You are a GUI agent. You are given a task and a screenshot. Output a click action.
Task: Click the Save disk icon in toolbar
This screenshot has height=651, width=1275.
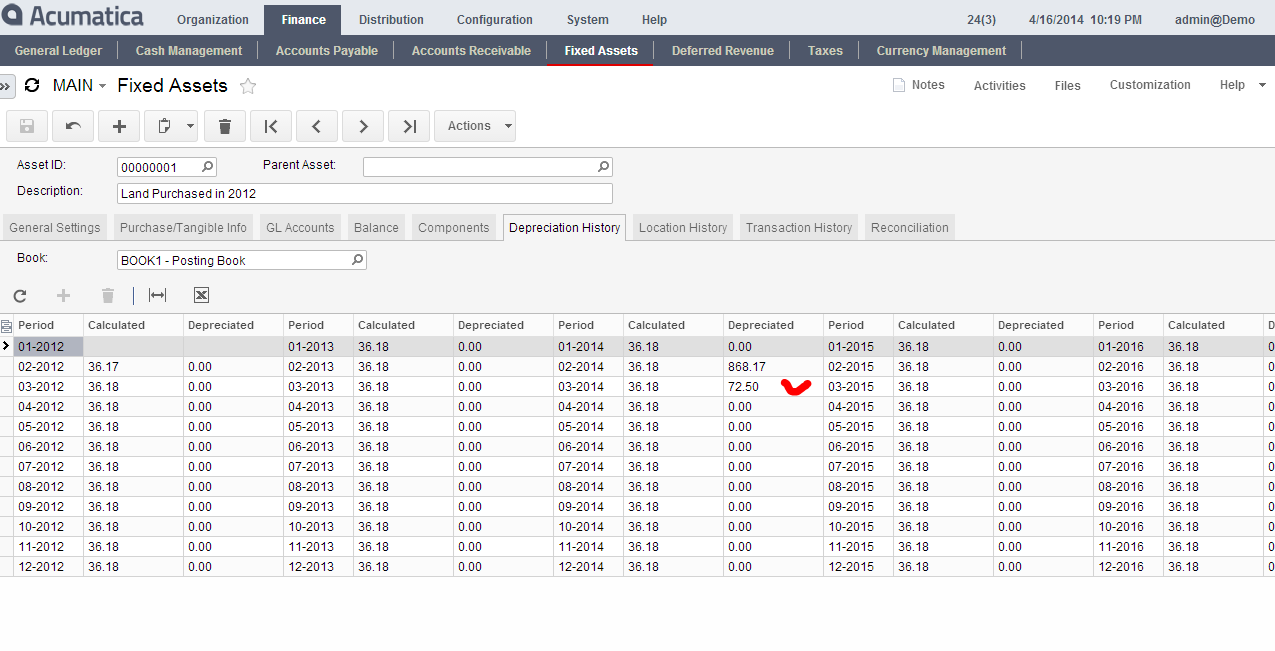coord(27,126)
